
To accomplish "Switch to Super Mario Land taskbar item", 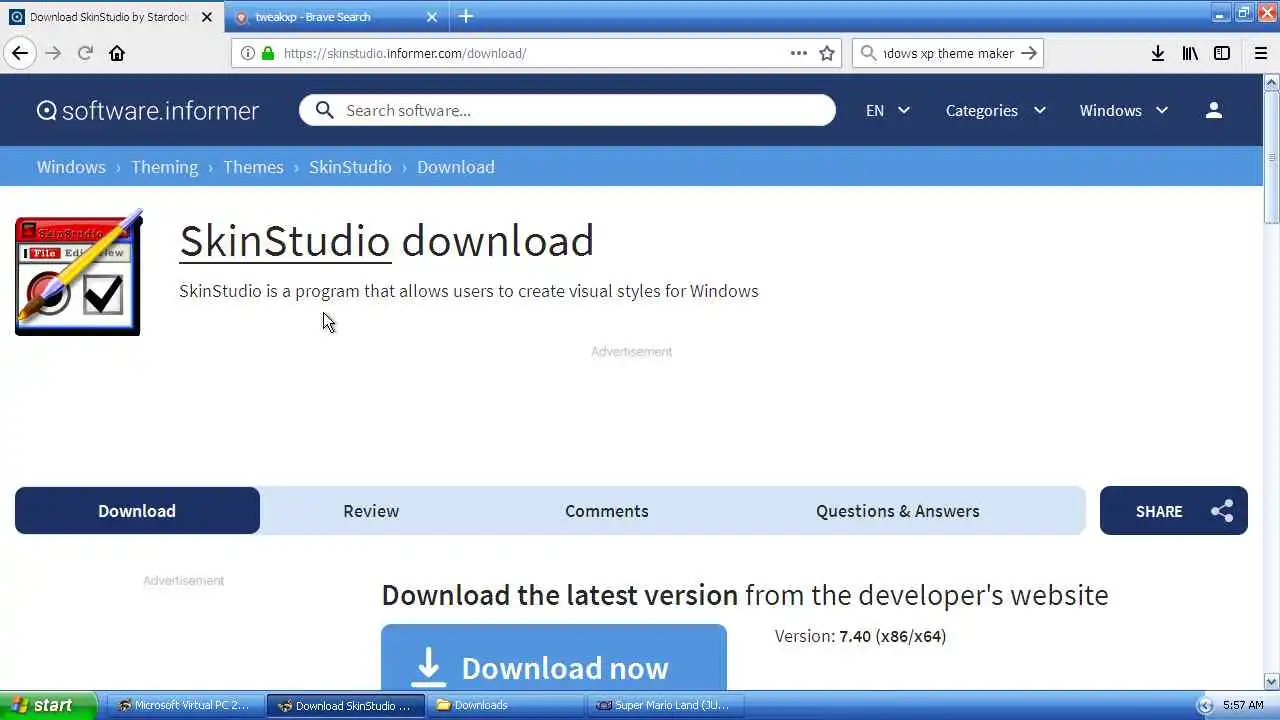I will (x=665, y=705).
